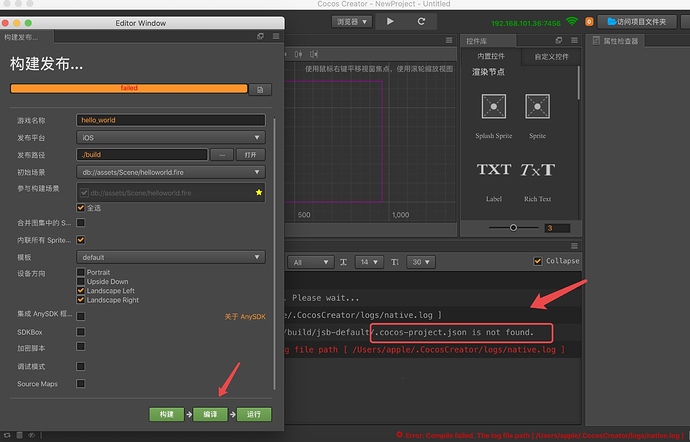Click the preview IP address link
This screenshot has height=442, width=690.
coord(525,23)
